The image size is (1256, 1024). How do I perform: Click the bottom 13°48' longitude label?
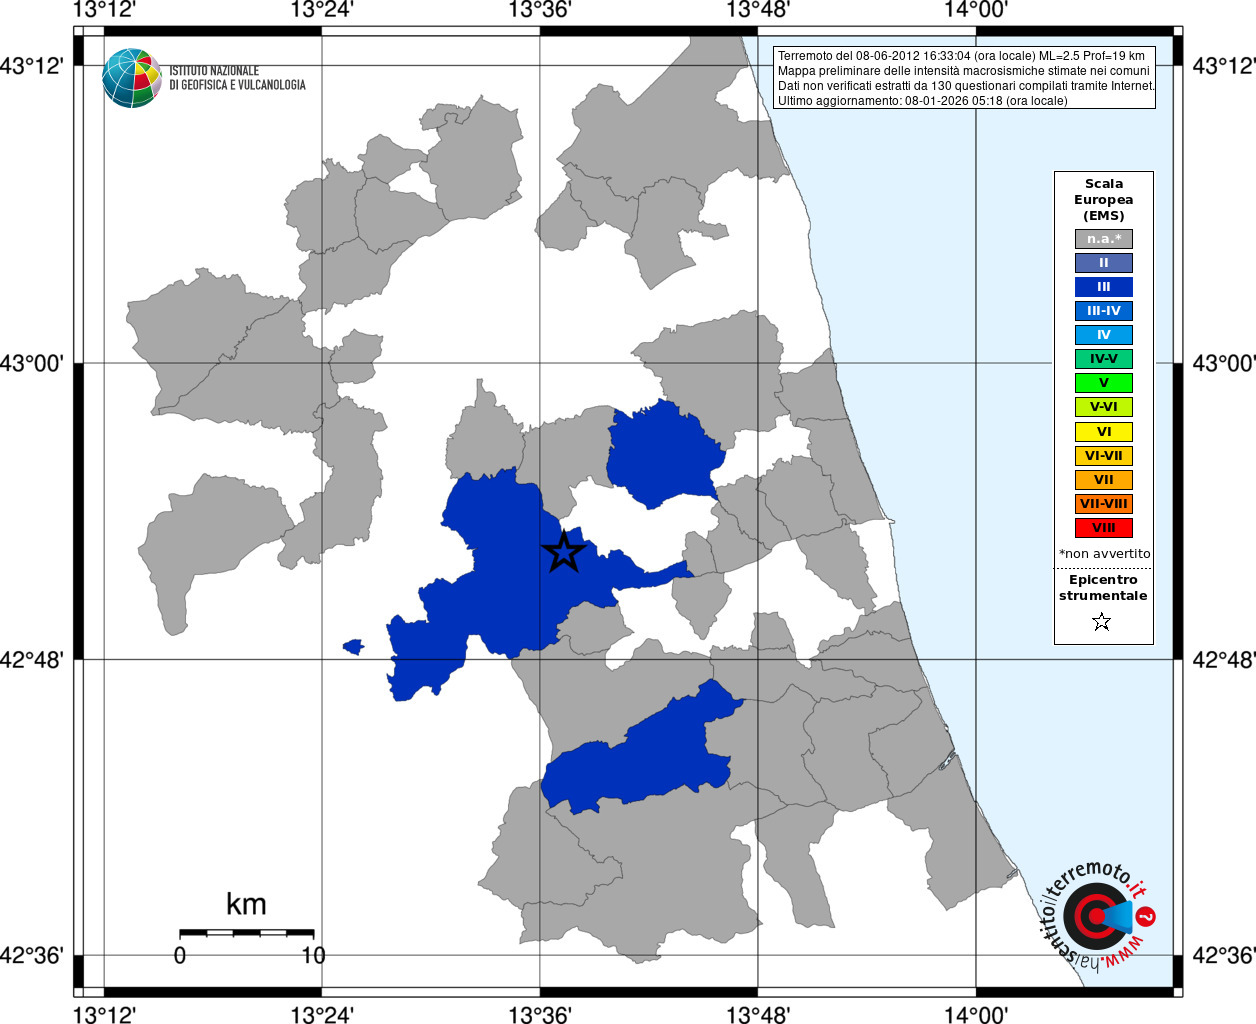pyautogui.click(x=758, y=1015)
